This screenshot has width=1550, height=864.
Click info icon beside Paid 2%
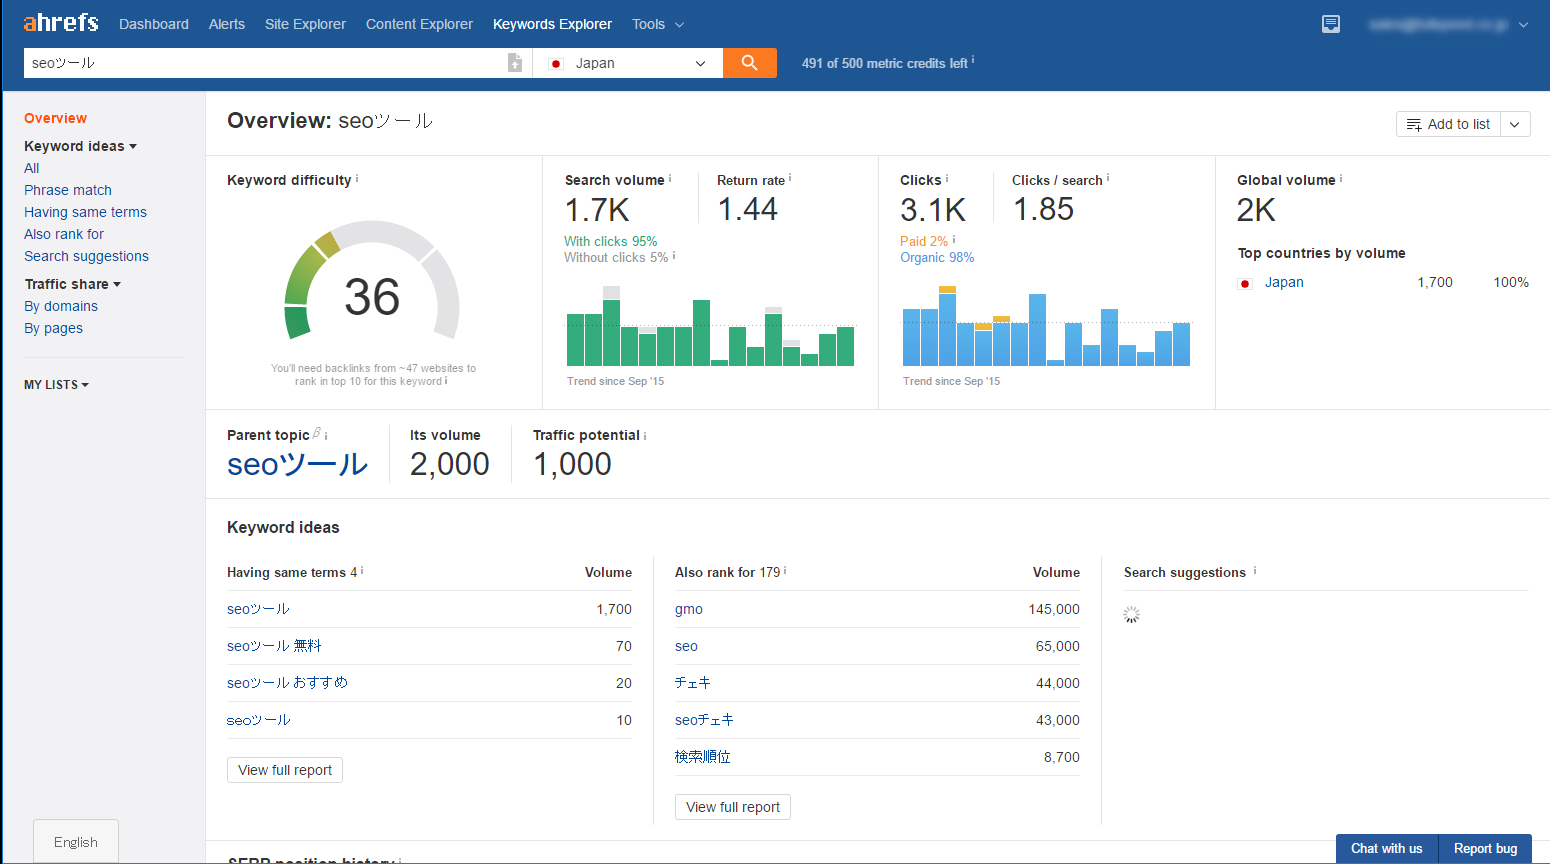(x=954, y=240)
